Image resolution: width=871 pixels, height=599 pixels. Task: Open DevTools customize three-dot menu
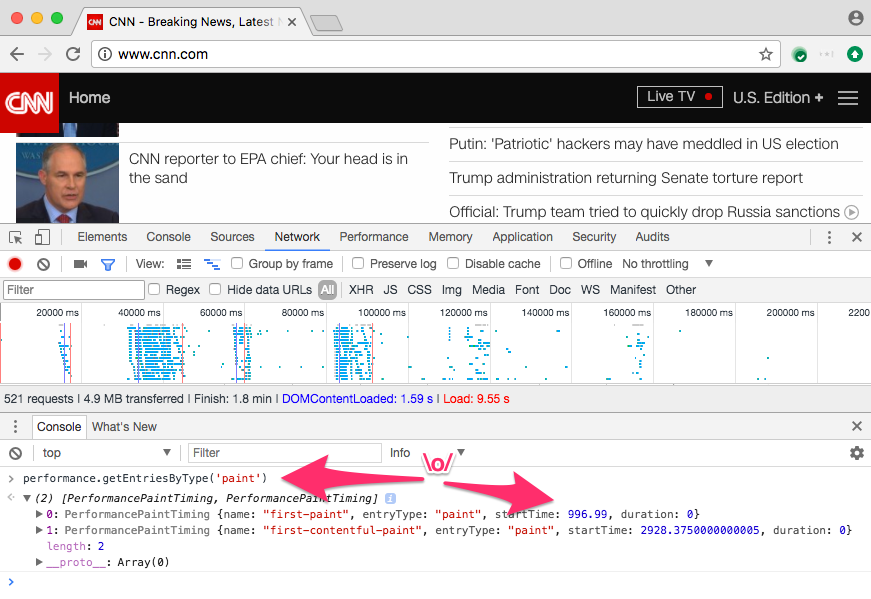pyautogui.click(x=829, y=237)
